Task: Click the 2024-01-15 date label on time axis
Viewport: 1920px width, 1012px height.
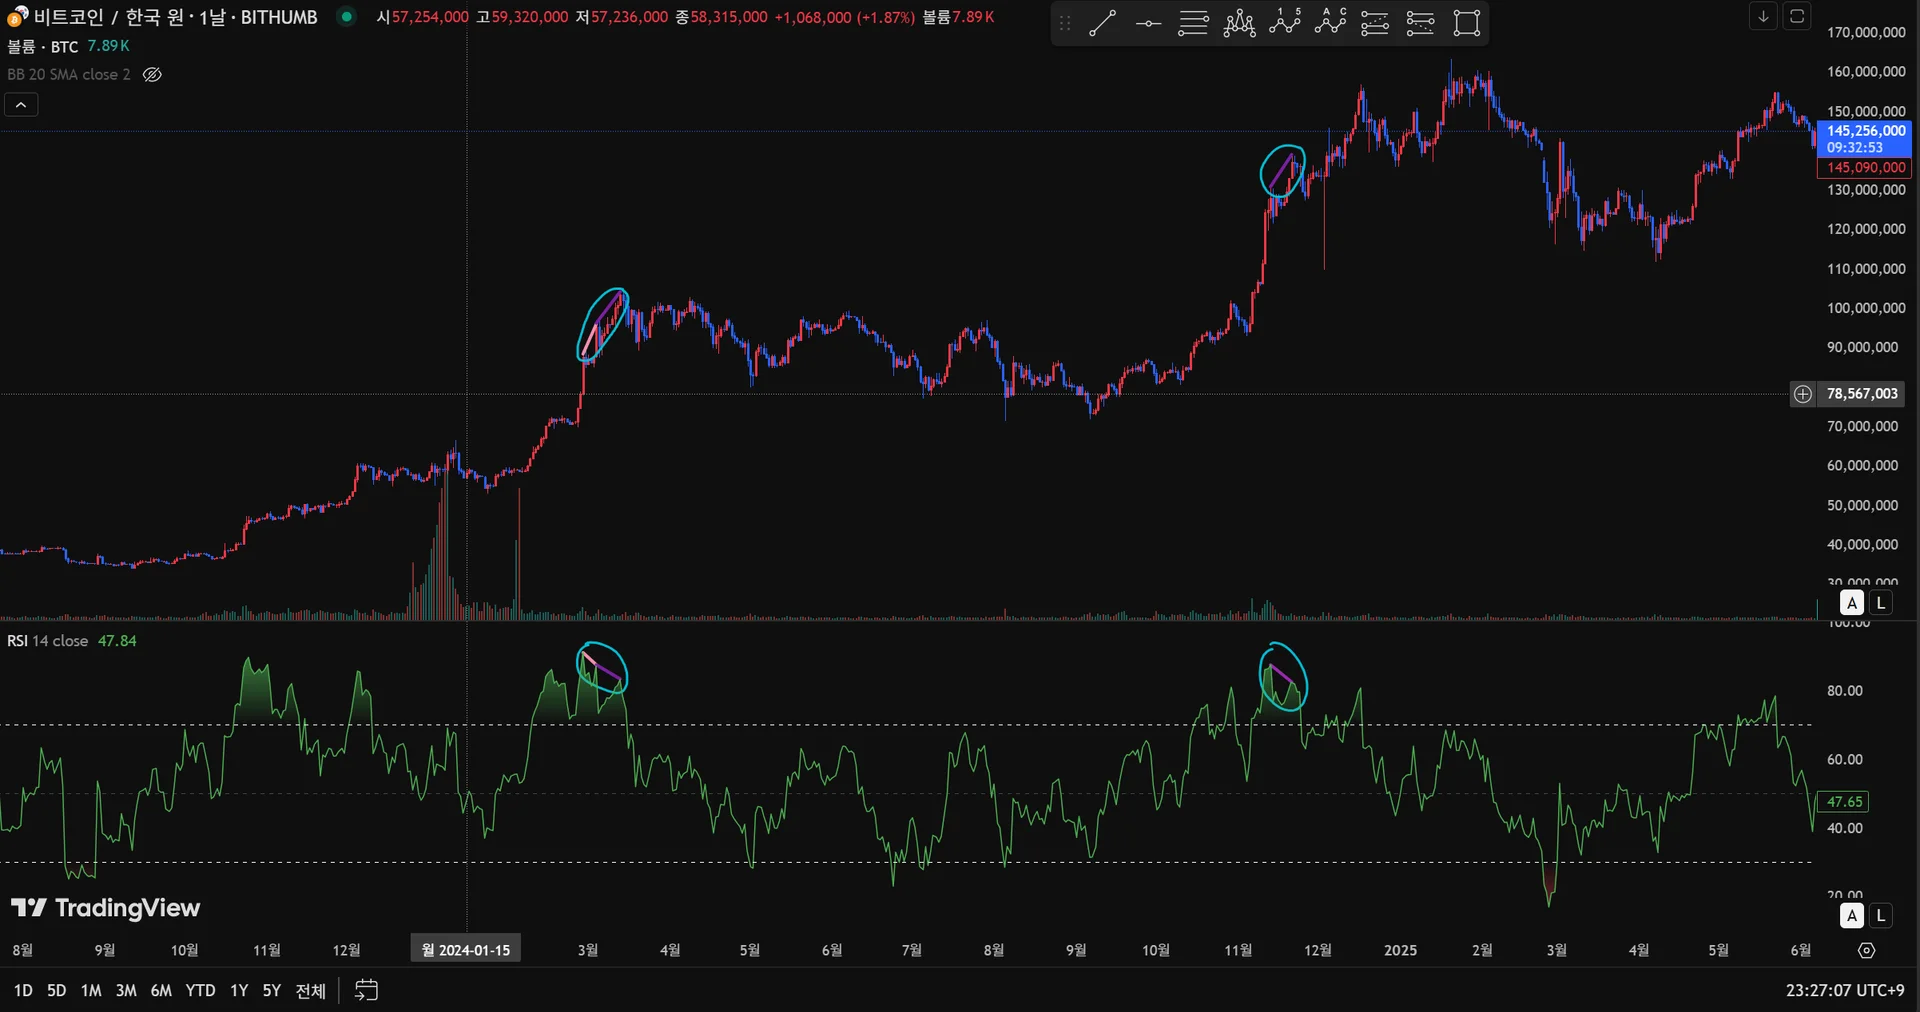Action: click(466, 950)
